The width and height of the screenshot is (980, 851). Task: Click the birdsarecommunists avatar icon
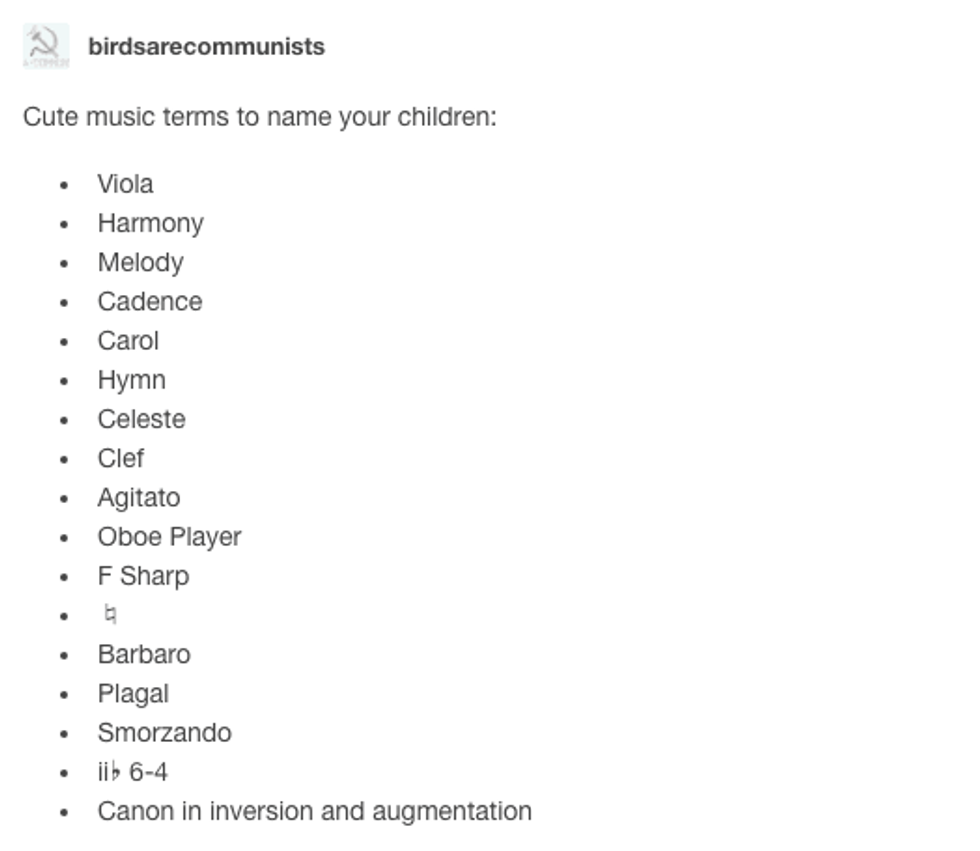pyautogui.click(x=46, y=46)
